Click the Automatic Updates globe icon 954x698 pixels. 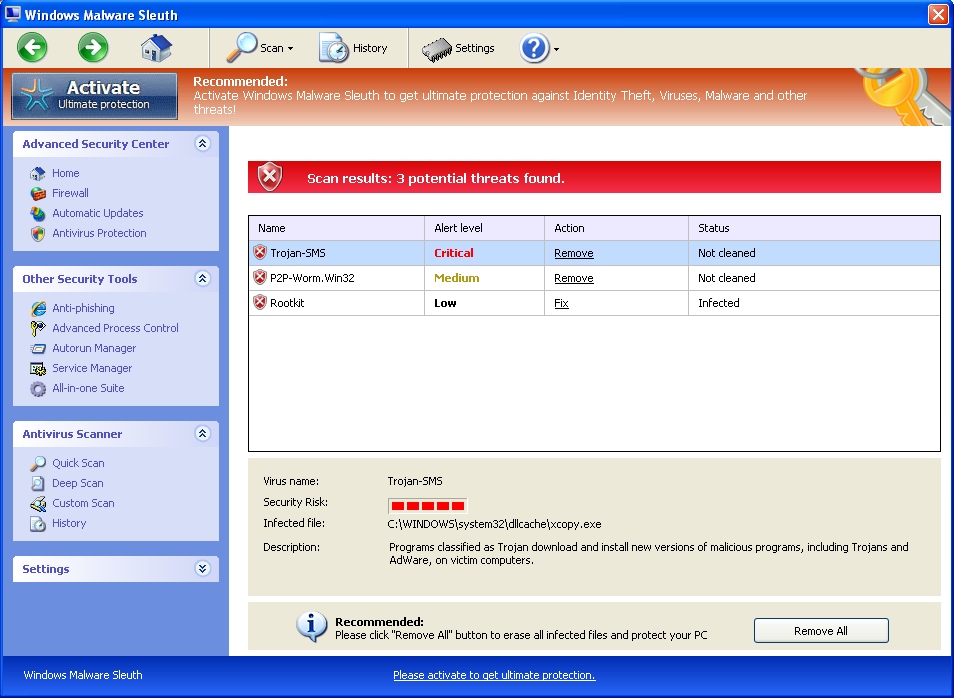38,214
